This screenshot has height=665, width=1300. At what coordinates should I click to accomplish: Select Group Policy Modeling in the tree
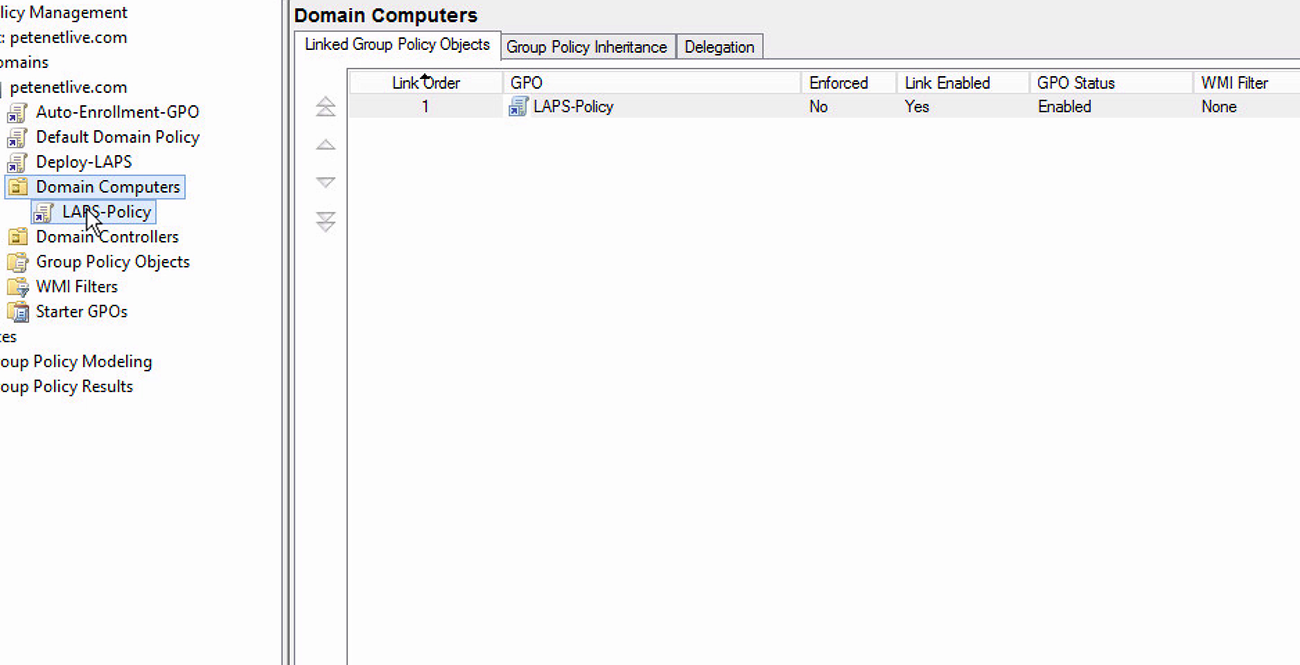tap(77, 361)
